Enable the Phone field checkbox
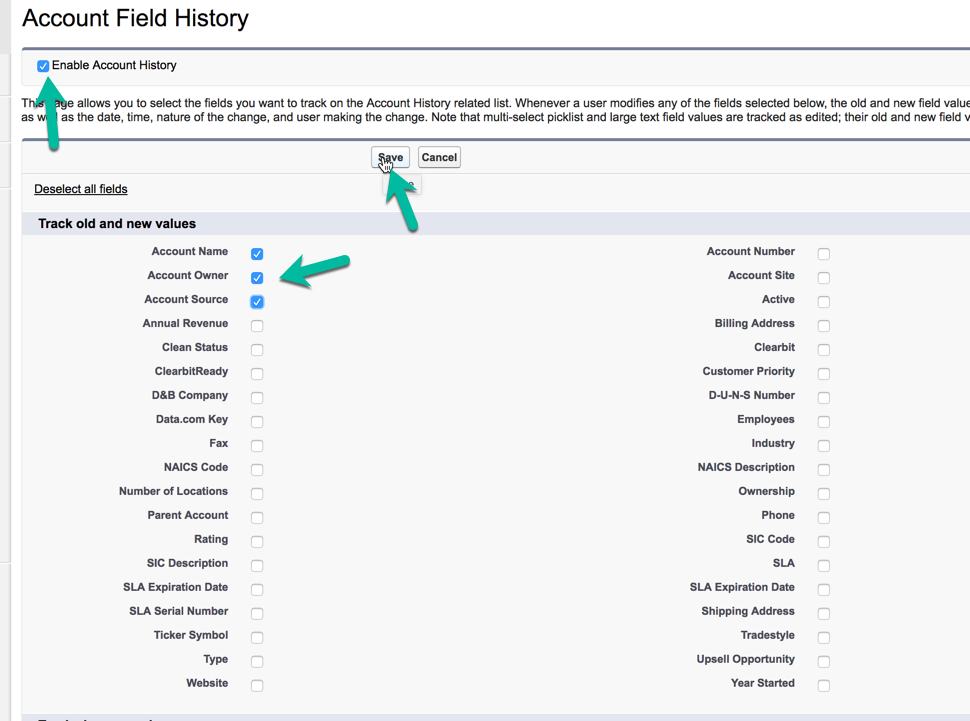Screen dimensions: 970x721 [x=824, y=518]
